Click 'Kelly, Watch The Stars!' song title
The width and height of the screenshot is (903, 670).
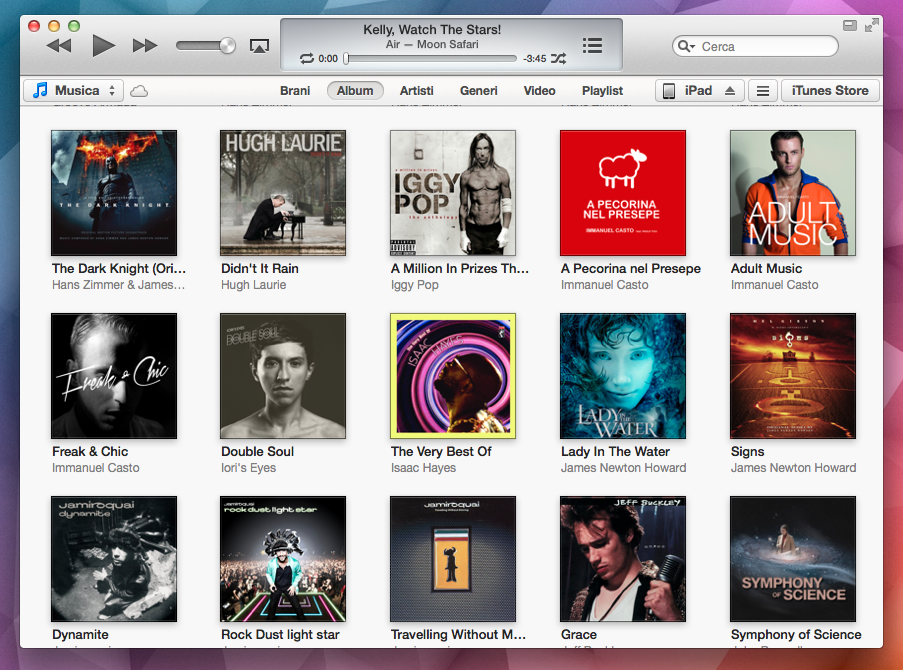click(432, 29)
